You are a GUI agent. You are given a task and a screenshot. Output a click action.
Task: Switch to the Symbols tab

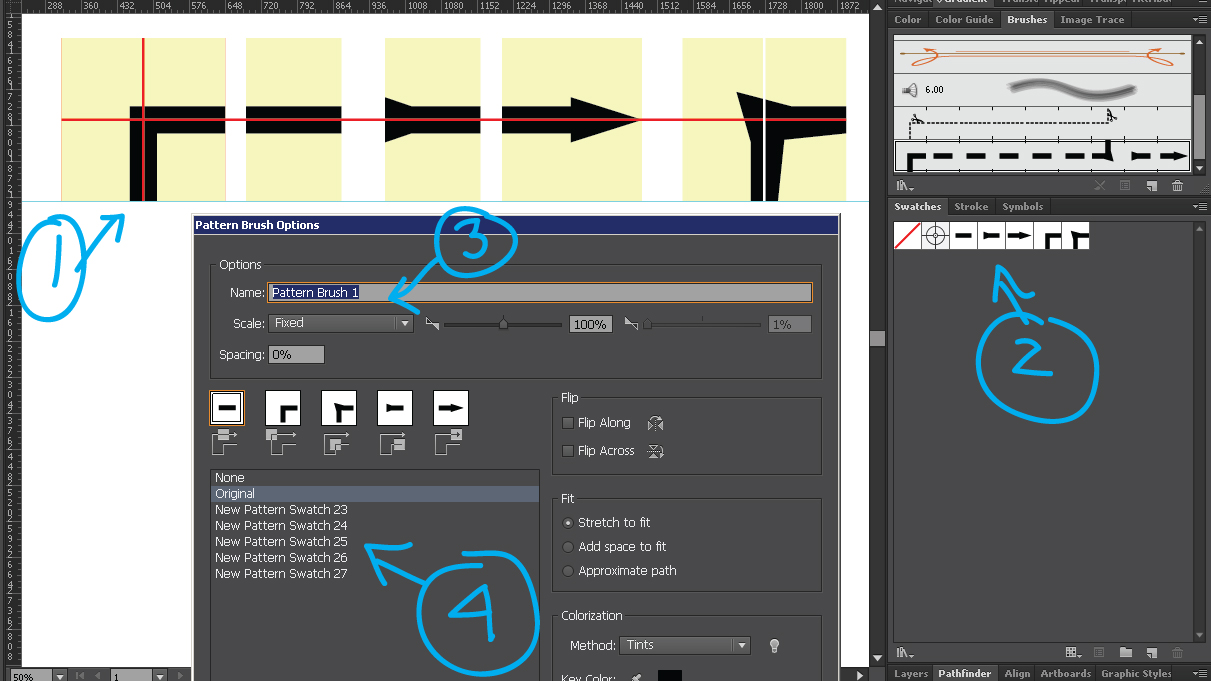coord(1022,206)
